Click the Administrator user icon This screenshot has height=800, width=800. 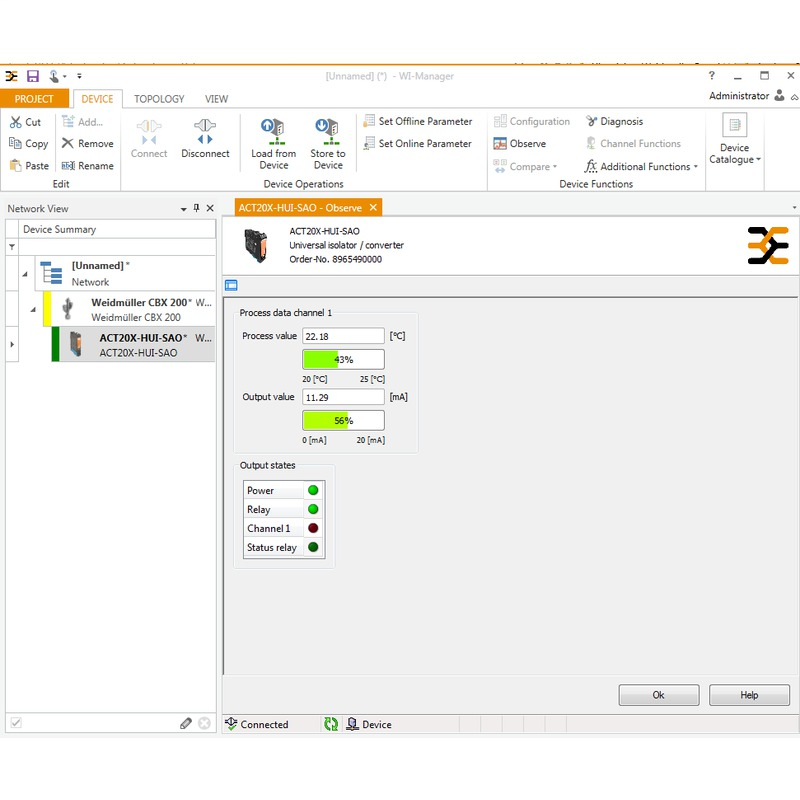(779, 95)
